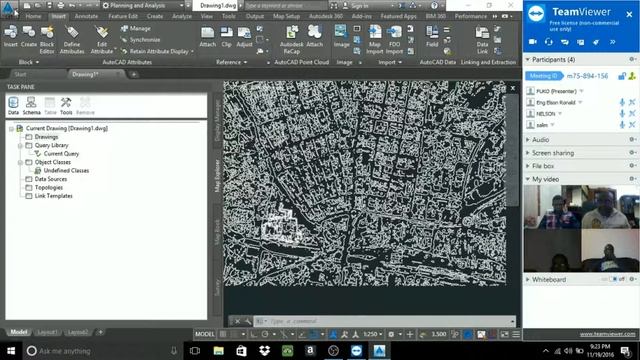Toggle the meeting lock icon
This screenshot has height=360, width=640.
pyautogui.click(x=622, y=76)
